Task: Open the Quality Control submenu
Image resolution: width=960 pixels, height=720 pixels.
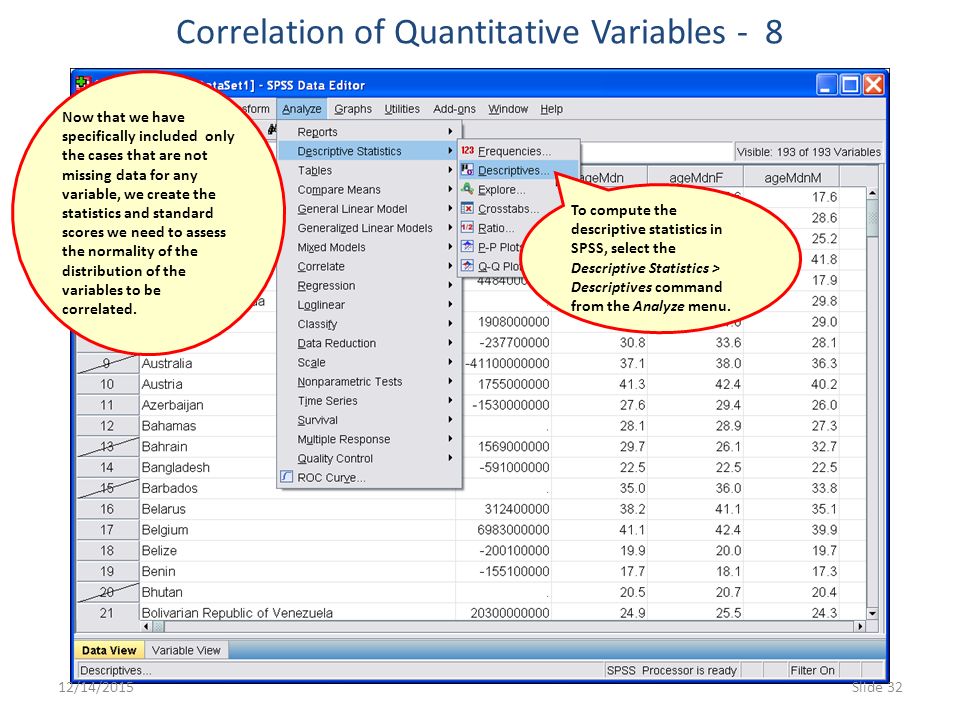Action: 369,458
